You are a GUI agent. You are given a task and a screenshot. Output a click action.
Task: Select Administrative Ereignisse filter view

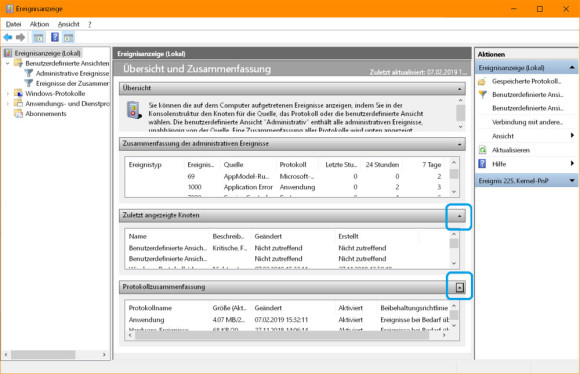click(x=72, y=73)
